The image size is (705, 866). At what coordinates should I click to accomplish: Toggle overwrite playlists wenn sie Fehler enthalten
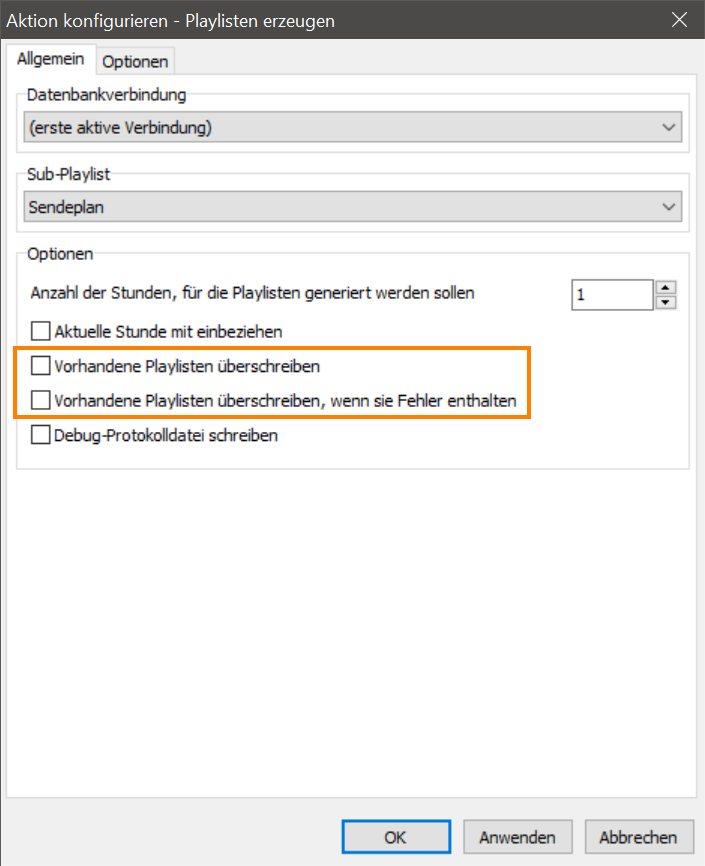coord(41,401)
